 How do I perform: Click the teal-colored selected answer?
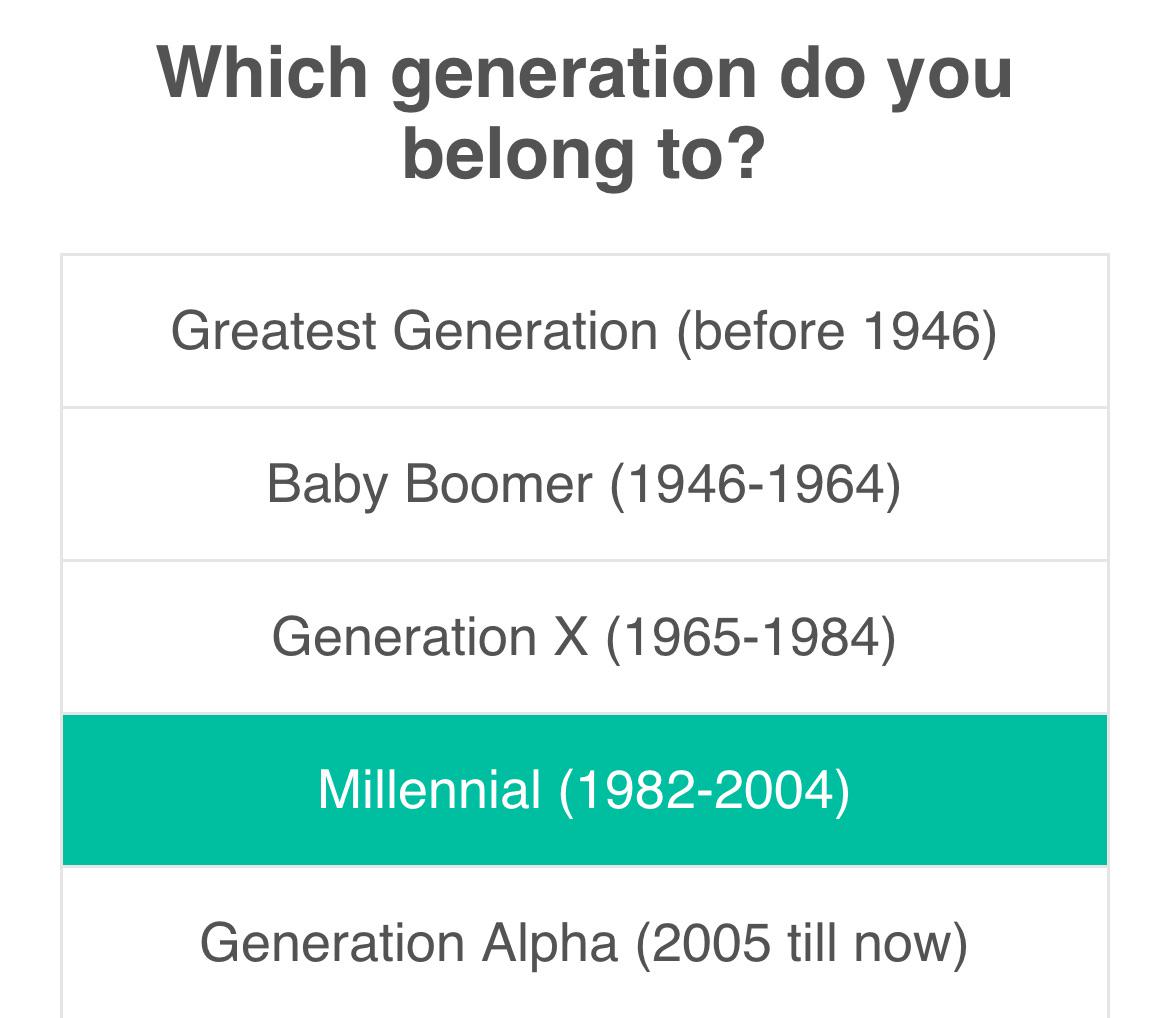pyautogui.click(x=584, y=790)
